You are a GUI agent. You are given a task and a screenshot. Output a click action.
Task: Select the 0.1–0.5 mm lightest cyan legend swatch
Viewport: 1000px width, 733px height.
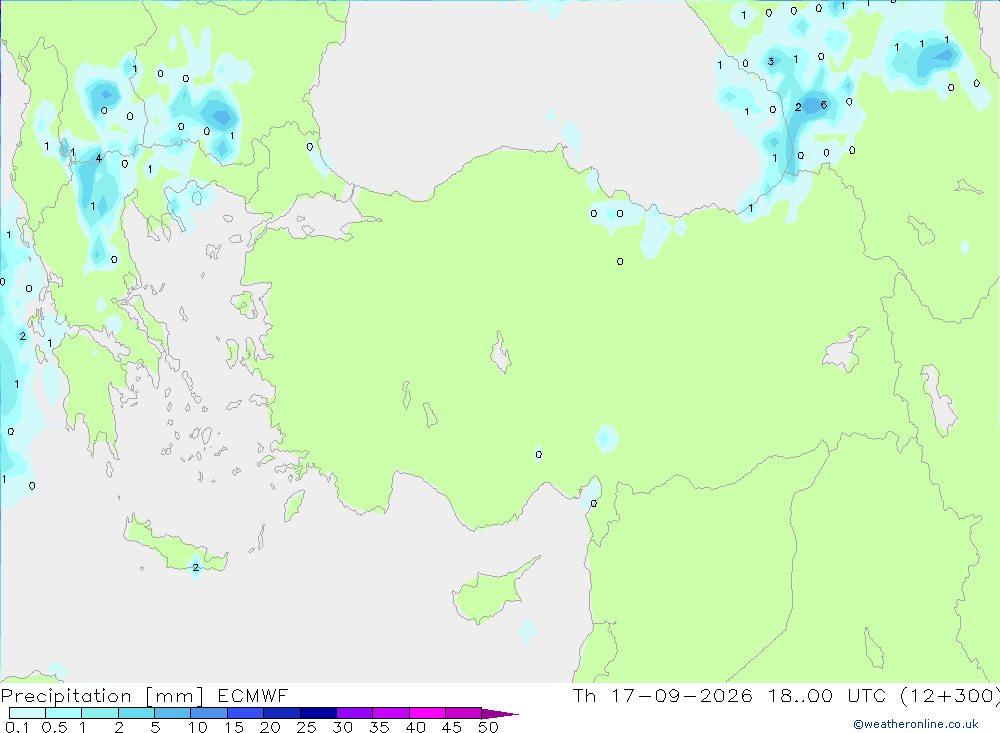click(27, 713)
